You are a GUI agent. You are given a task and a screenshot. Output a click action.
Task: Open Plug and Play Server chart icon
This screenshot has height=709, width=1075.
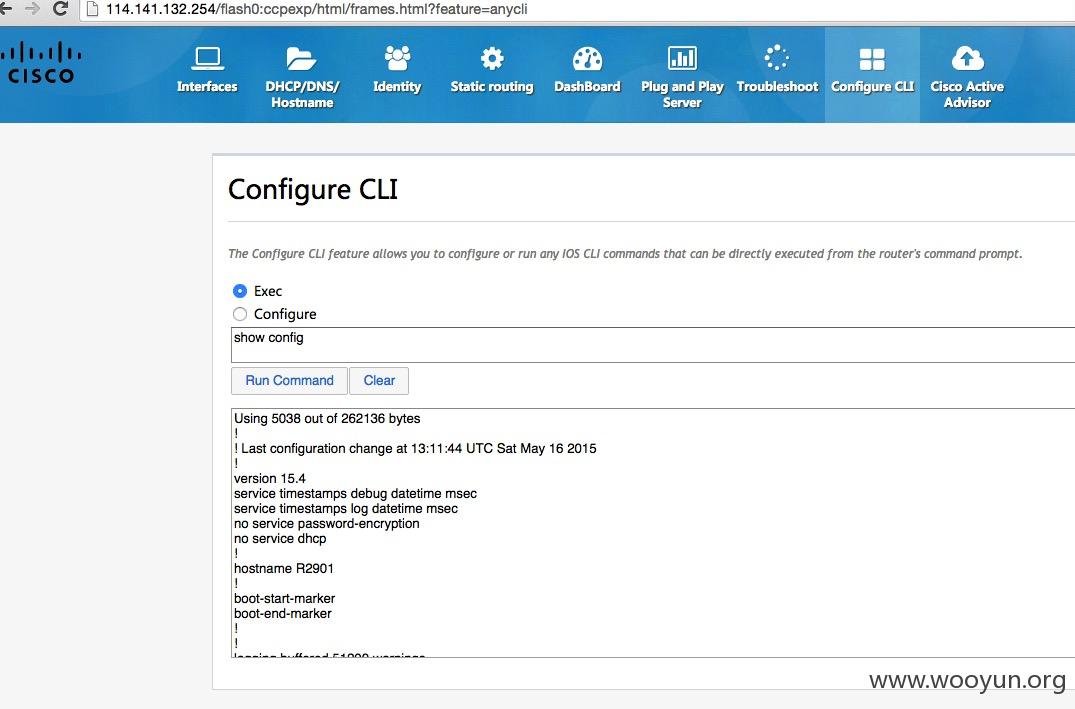[682, 58]
